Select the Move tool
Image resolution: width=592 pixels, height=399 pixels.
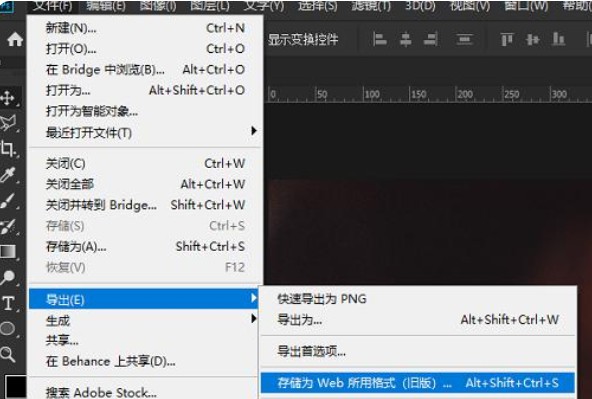pyautogui.click(x=8, y=98)
